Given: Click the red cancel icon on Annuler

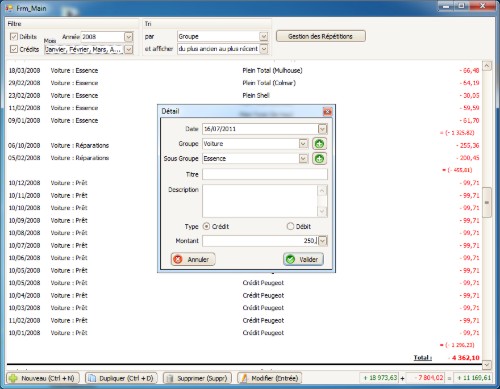Looking at the screenshot, I should tap(178, 259).
